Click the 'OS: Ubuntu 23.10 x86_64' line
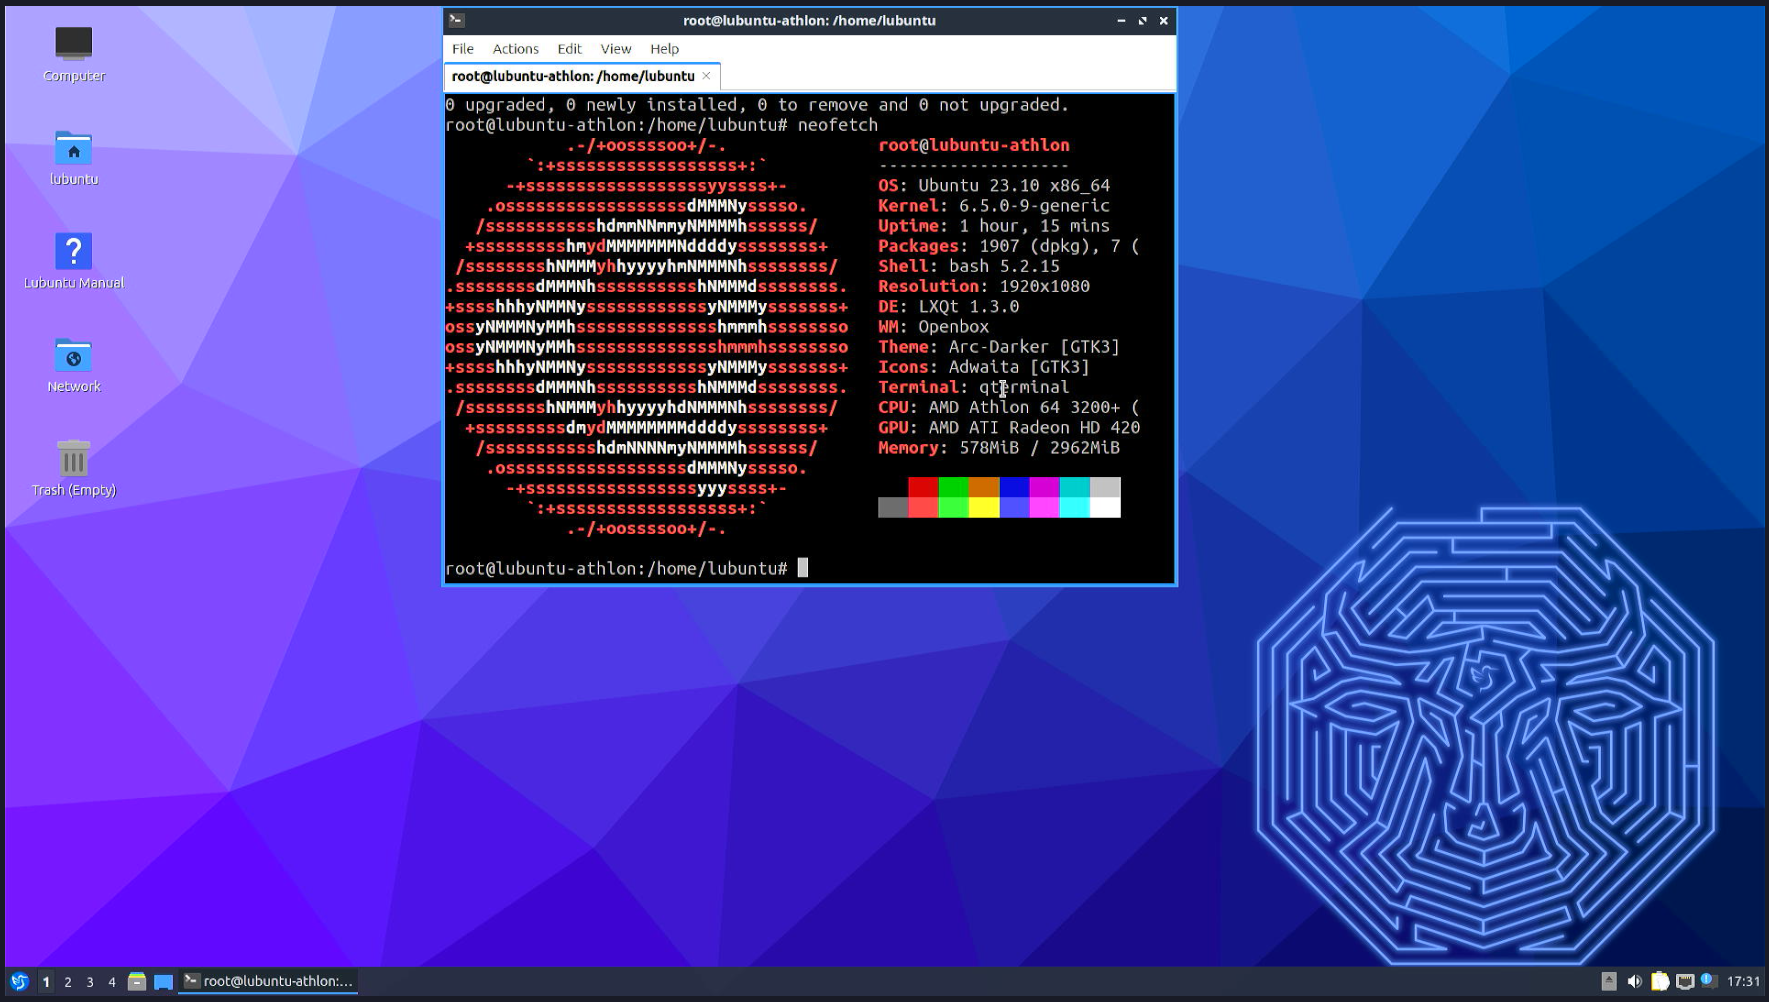The width and height of the screenshot is (1769, 1002). pyautogui.click(x=994, y=185)
